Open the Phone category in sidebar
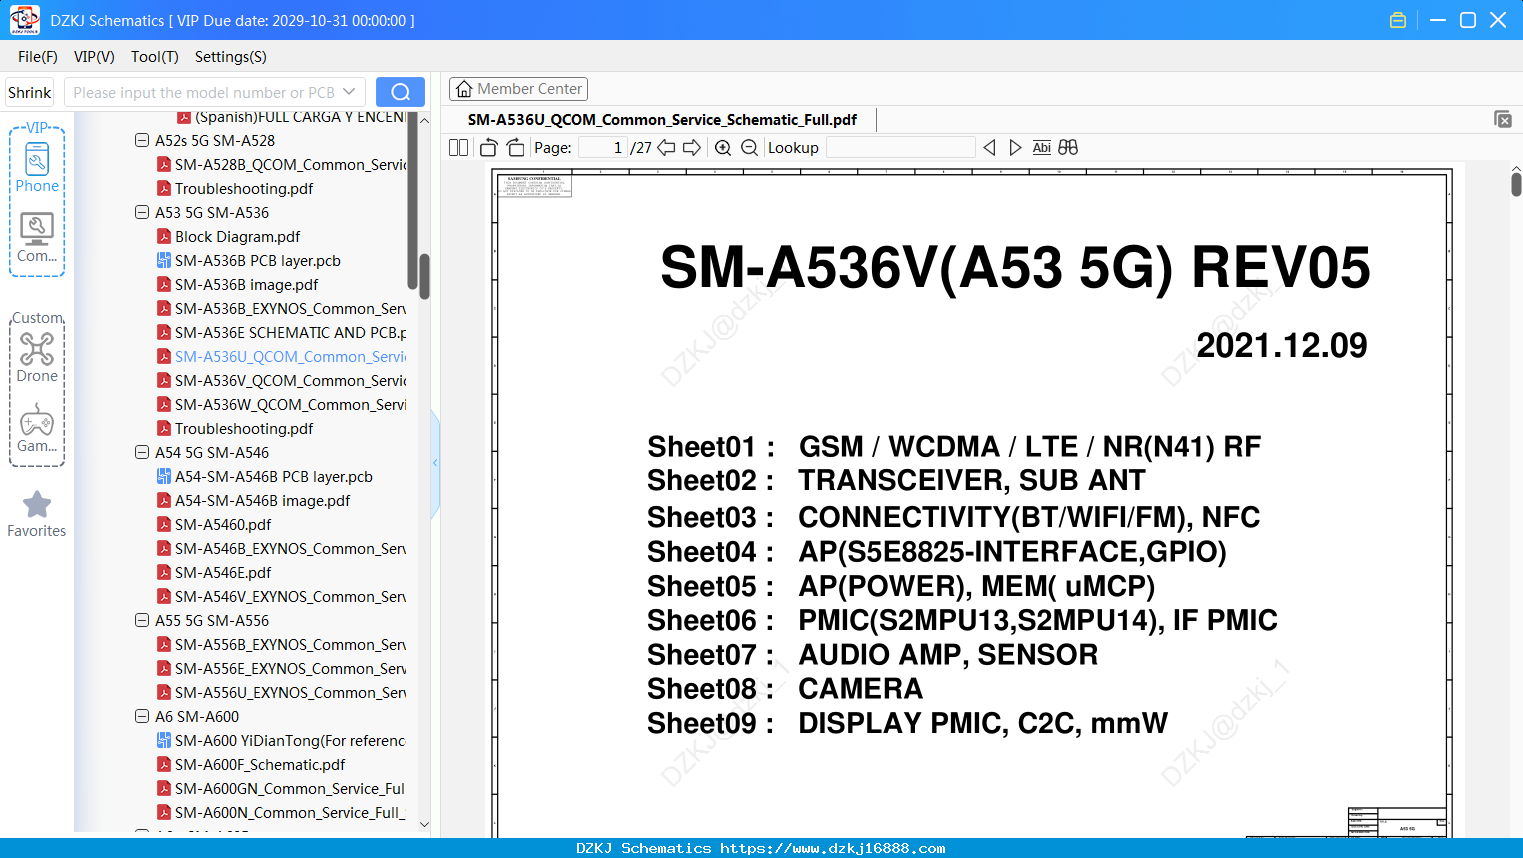 click(x=37, y=167)
